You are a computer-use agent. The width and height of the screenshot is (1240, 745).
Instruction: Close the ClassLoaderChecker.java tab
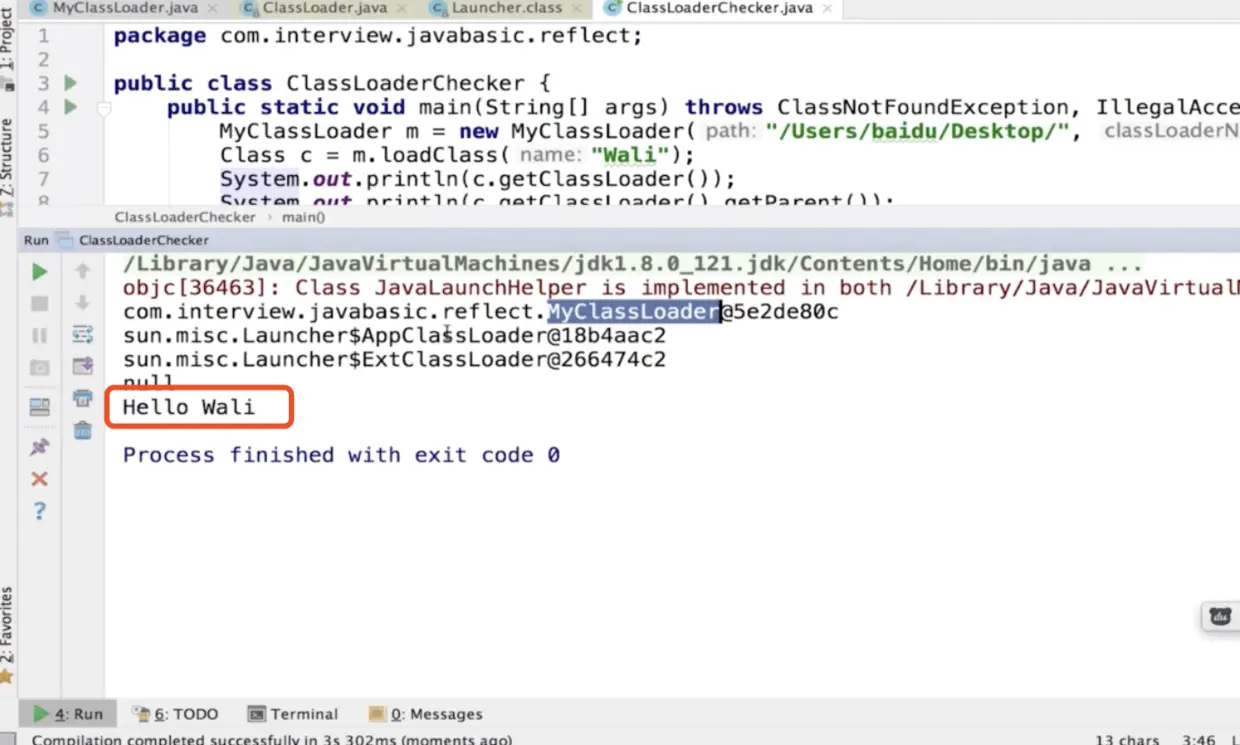point(829,9)
